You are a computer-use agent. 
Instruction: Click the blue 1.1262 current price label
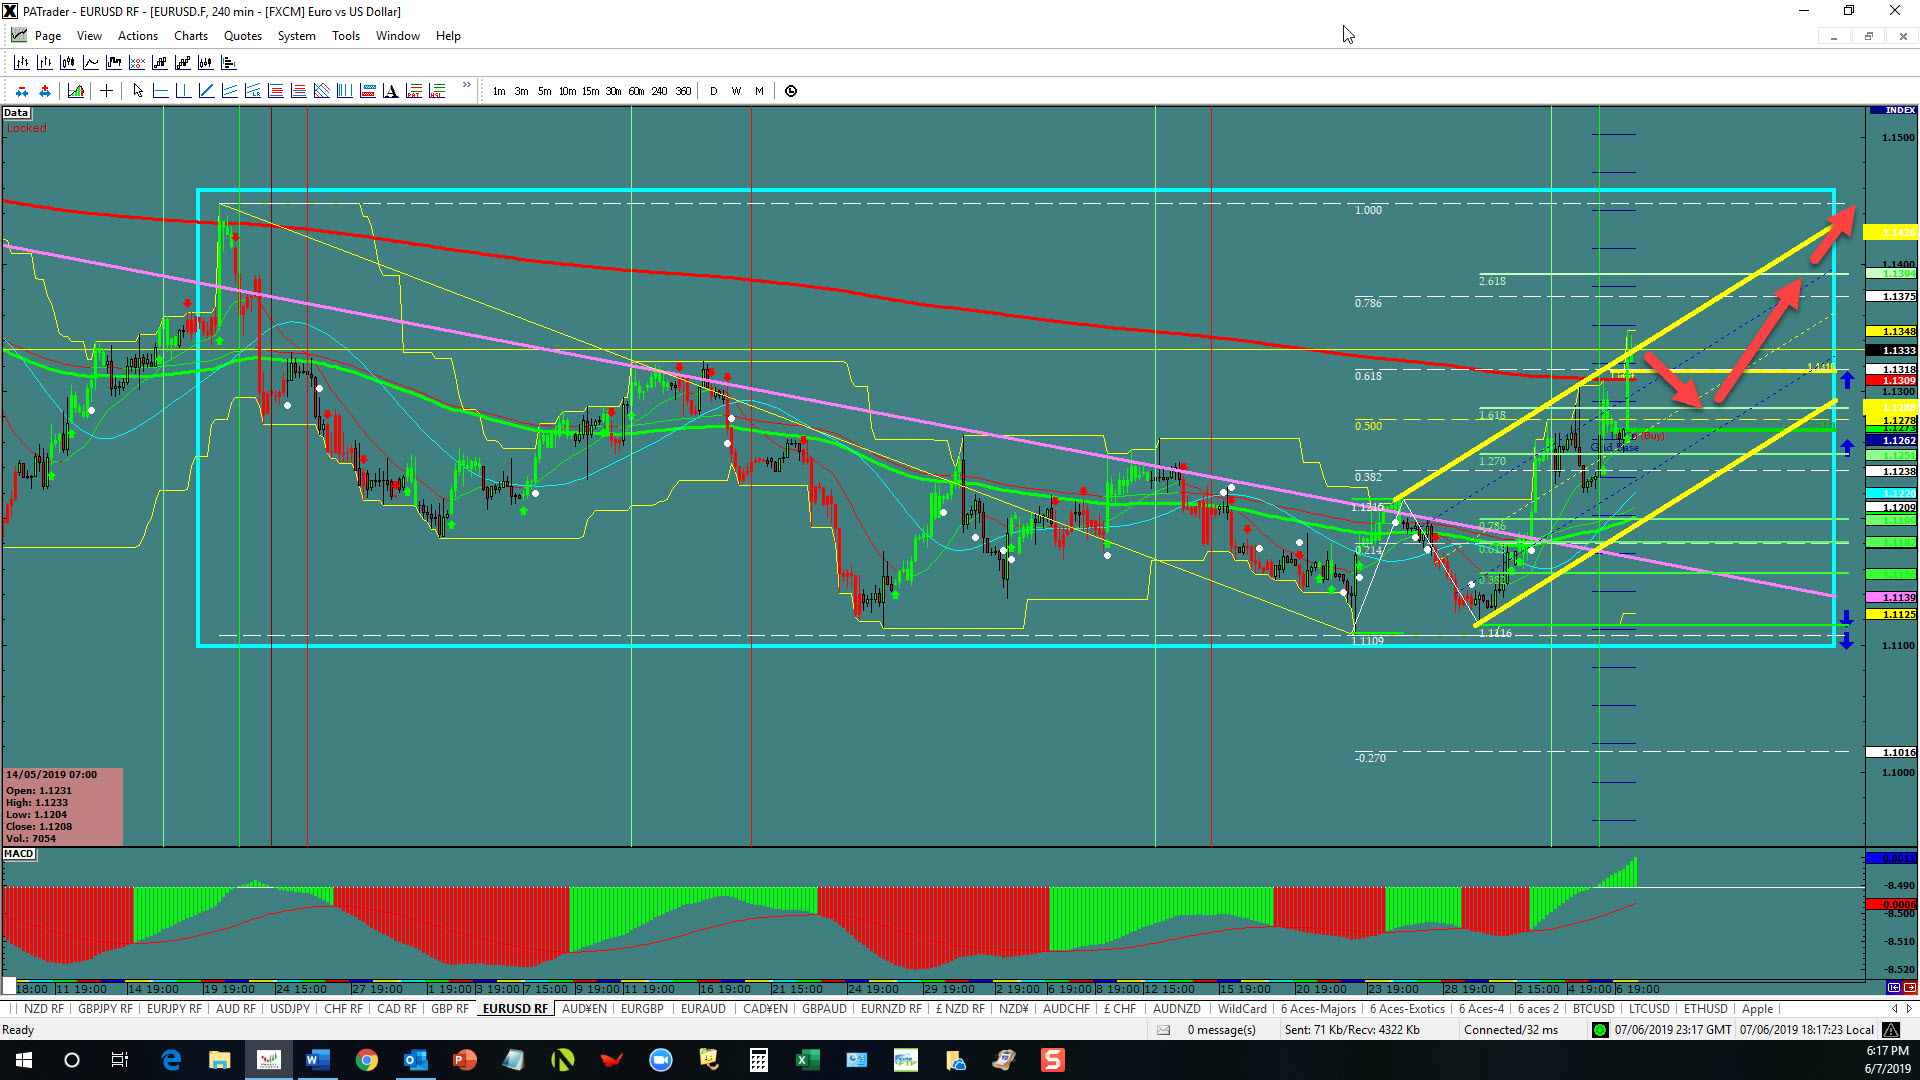(x=1891, y=441)
